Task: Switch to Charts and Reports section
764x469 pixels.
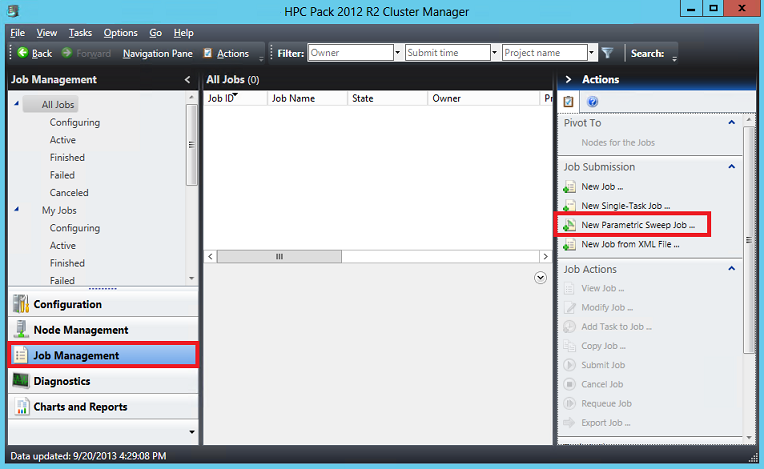Action: click(103, 407)
